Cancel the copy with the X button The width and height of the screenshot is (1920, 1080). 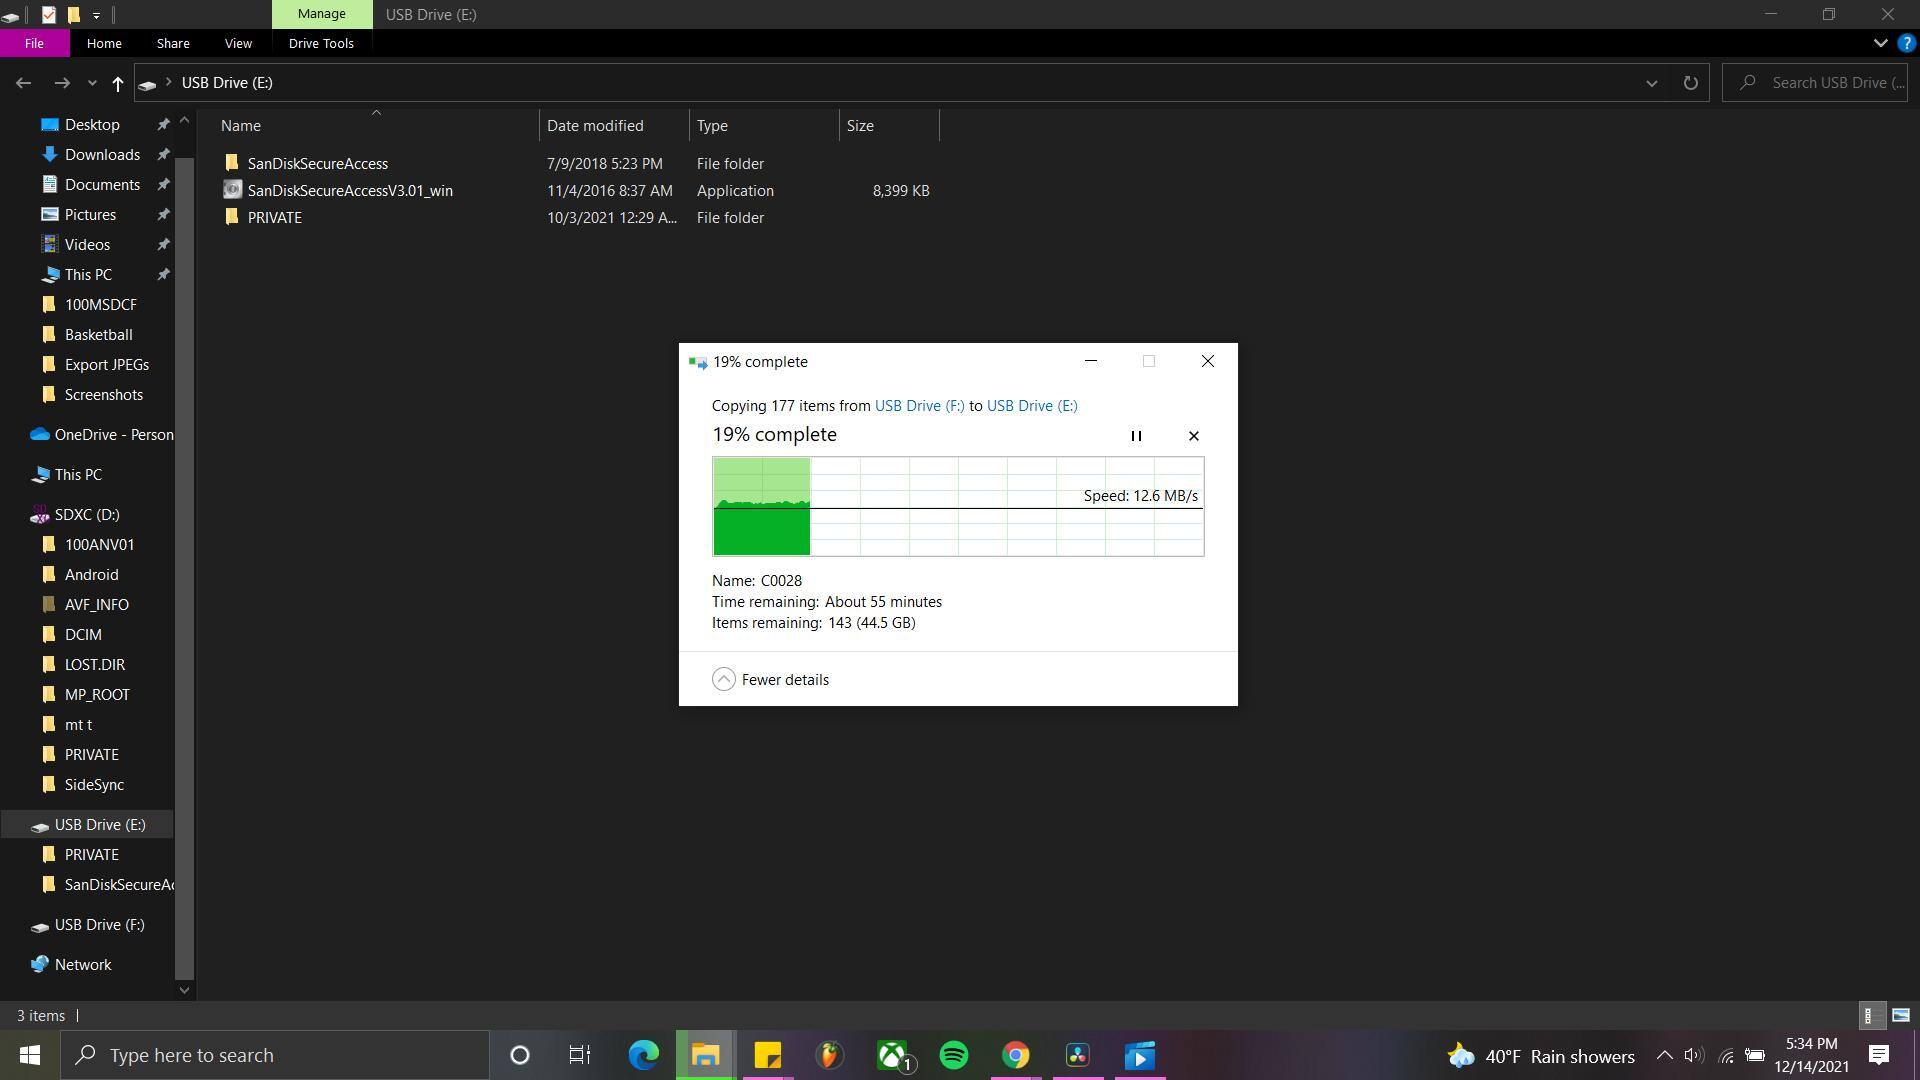click(x=1193, y=436)
